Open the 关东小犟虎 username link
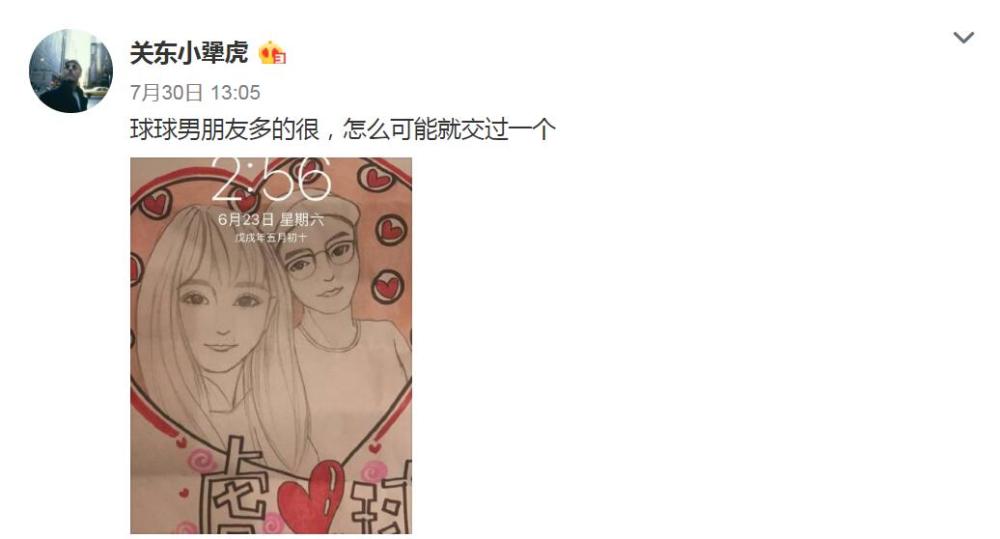 (x=189, y=53)
